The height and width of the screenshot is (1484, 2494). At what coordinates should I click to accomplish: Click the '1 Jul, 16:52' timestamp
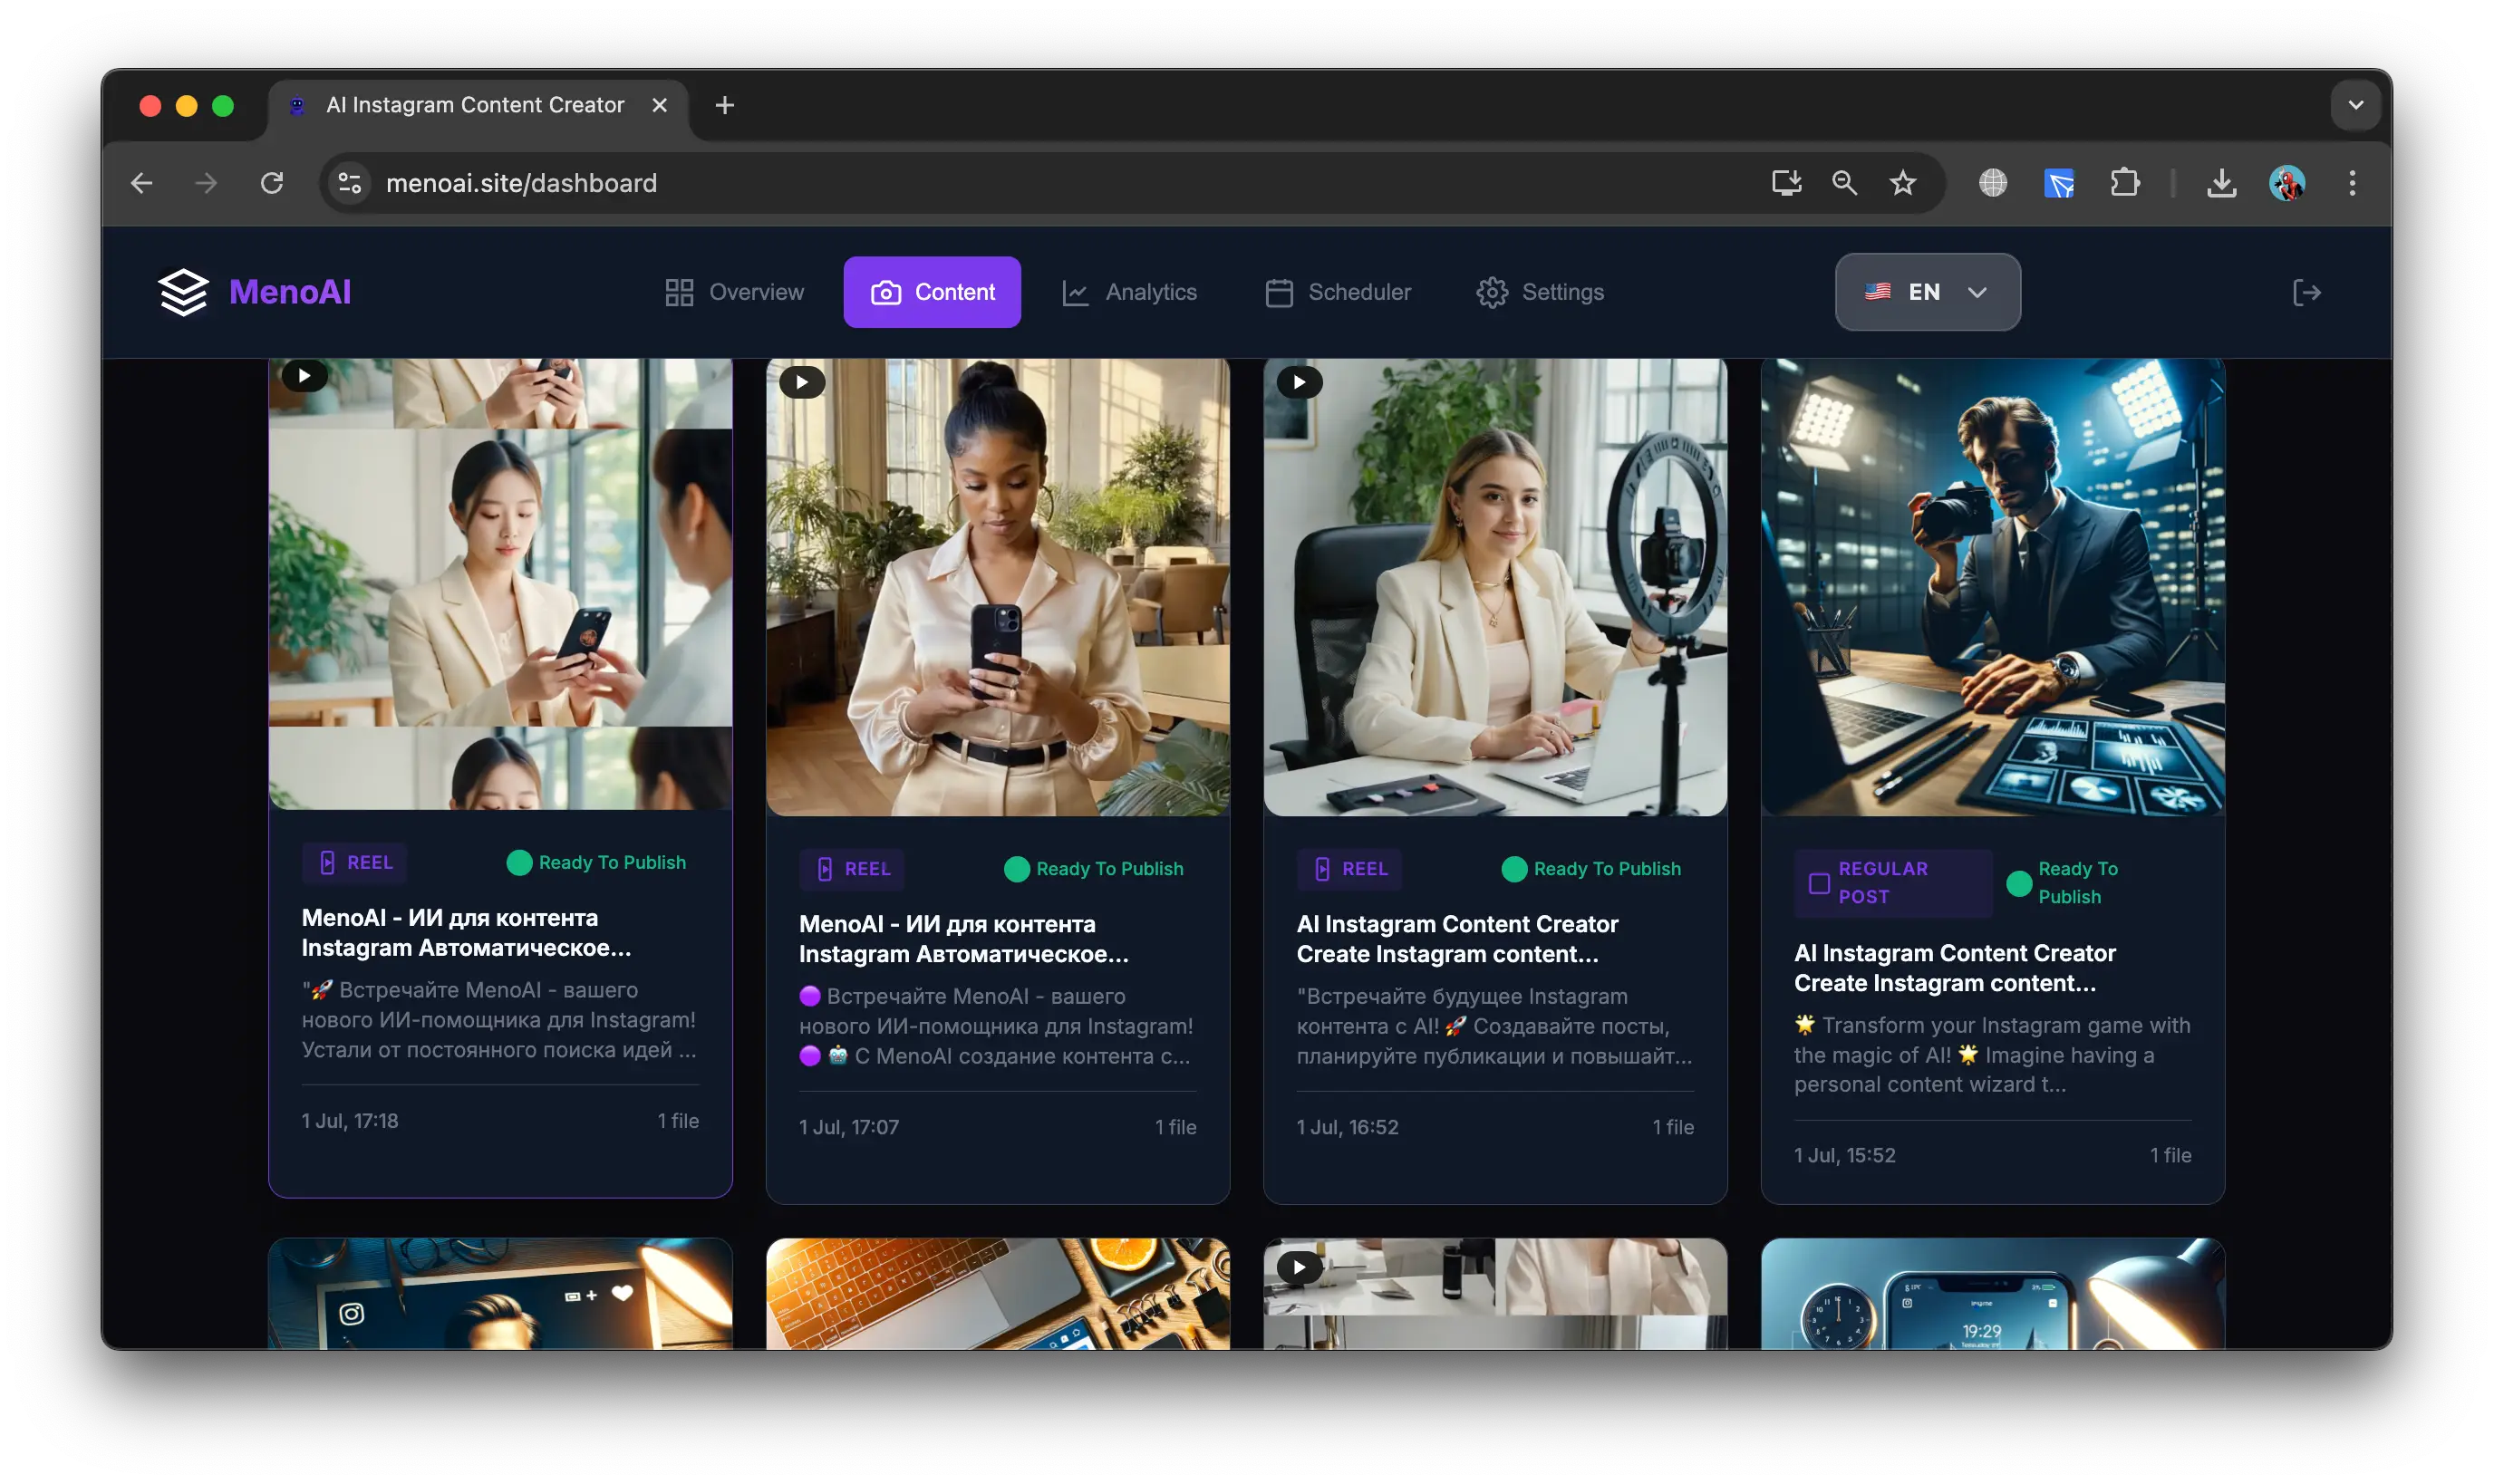(1347, 1126)
